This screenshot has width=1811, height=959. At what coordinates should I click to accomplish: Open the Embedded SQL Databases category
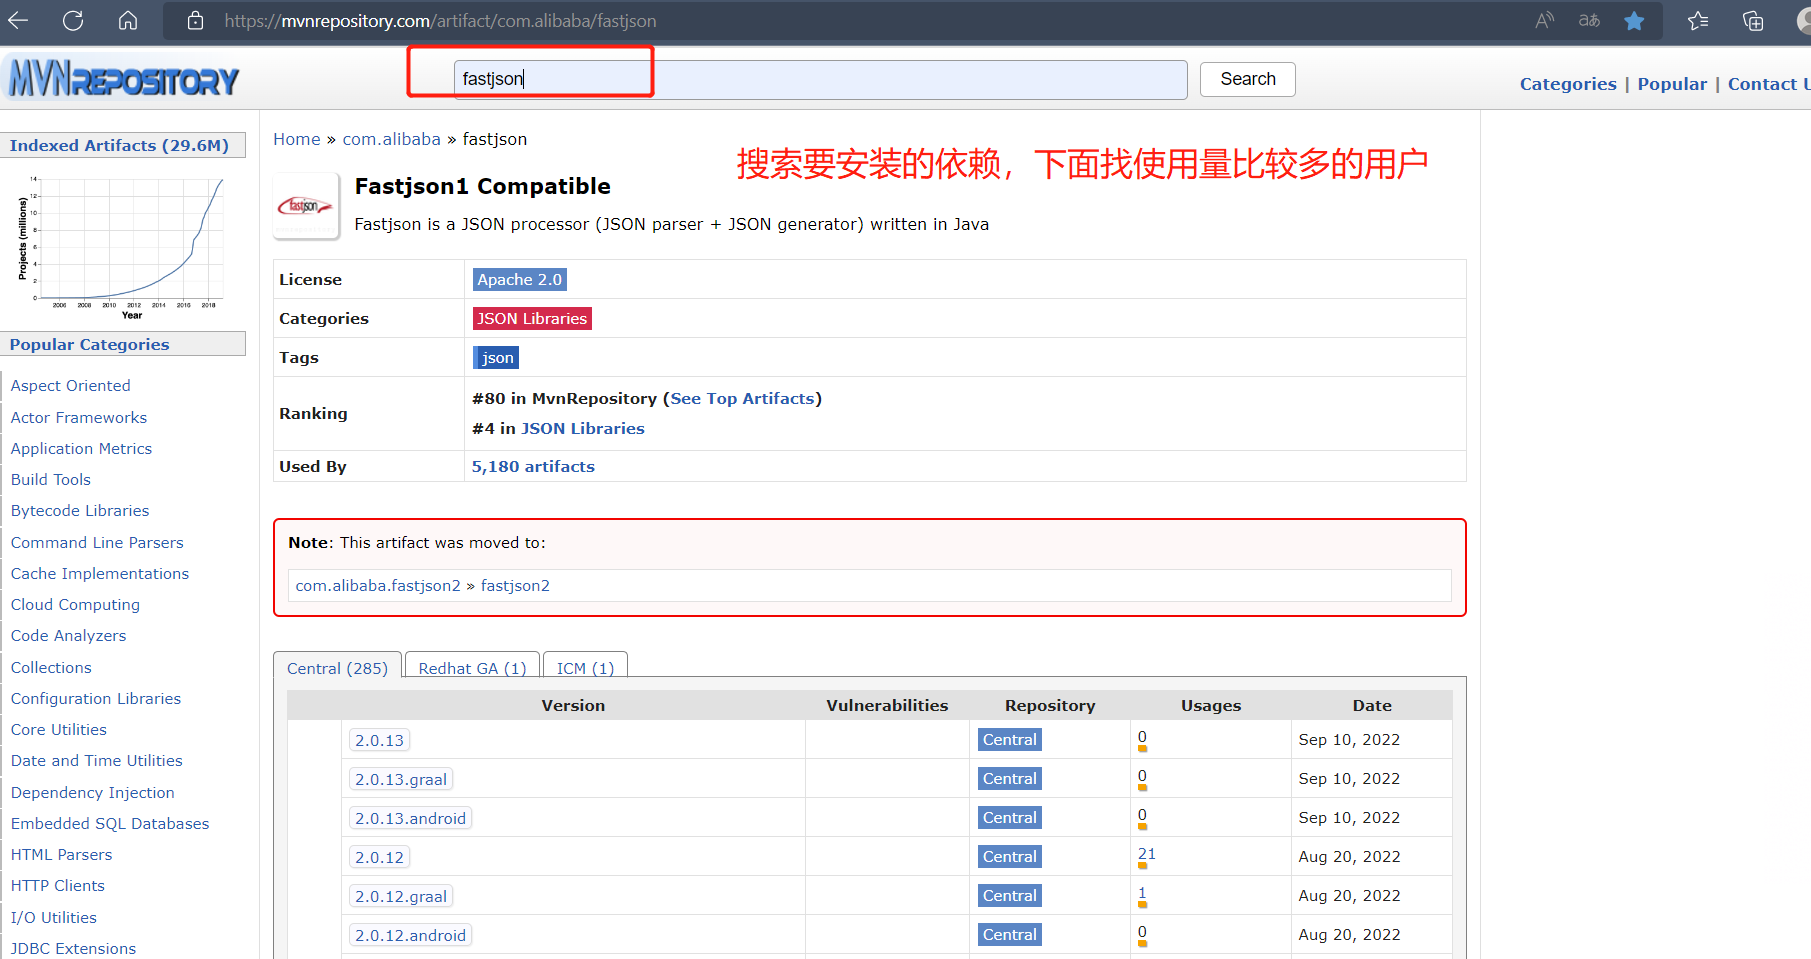pyautogui.click(x=110, y=823)
